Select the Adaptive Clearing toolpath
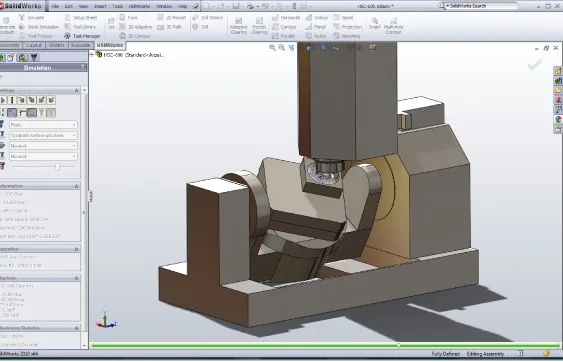 (238, 26)
